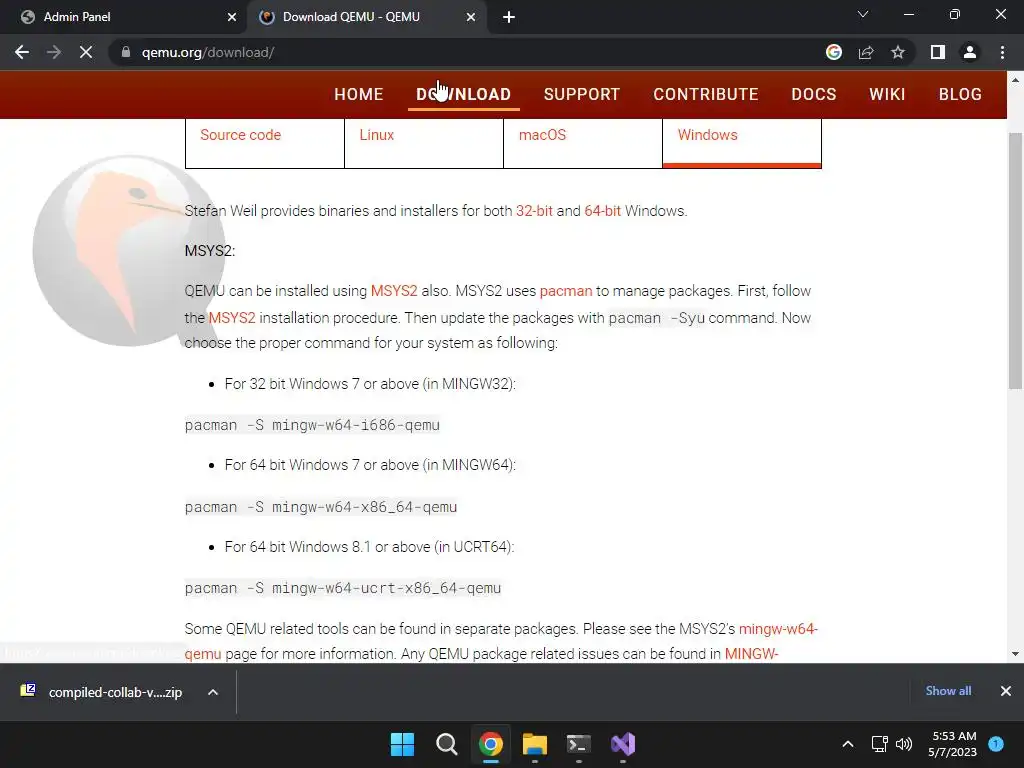1024x768 pixels.
Task: Click the Chrome taskbar icon
Action: [x=490, y=744]
